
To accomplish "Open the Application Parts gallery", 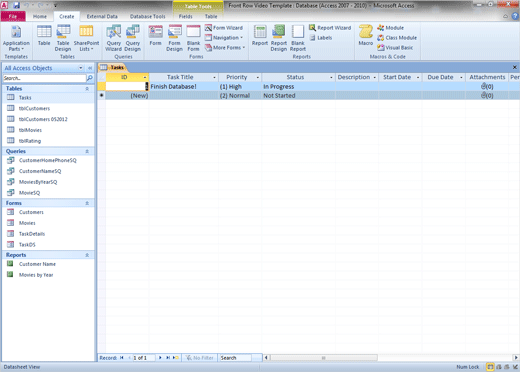I will (16, 38).
